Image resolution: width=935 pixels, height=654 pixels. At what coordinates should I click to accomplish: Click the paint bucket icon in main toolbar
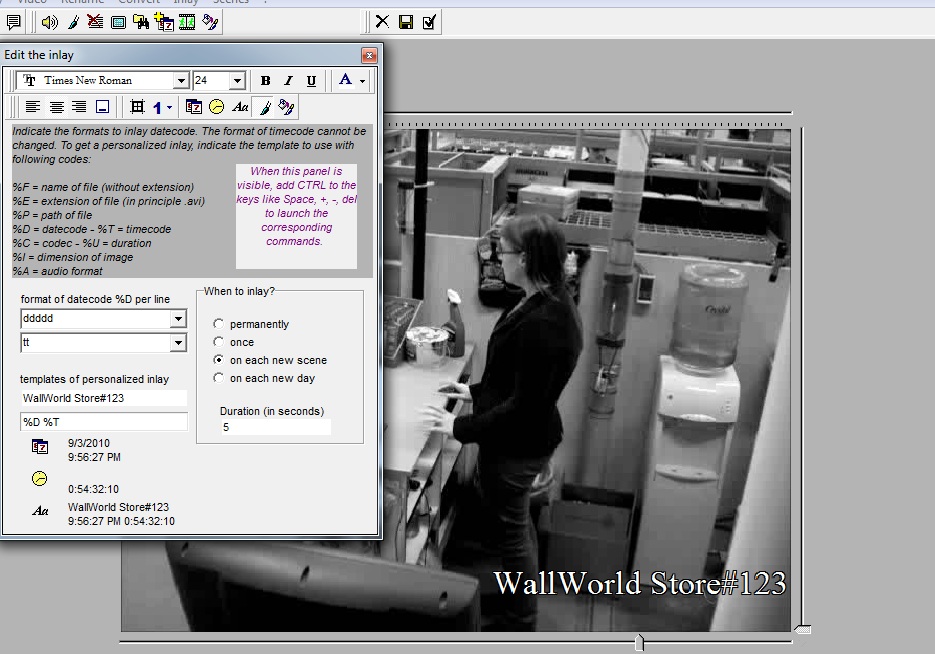pyautogui.click(x=210, y=23)
